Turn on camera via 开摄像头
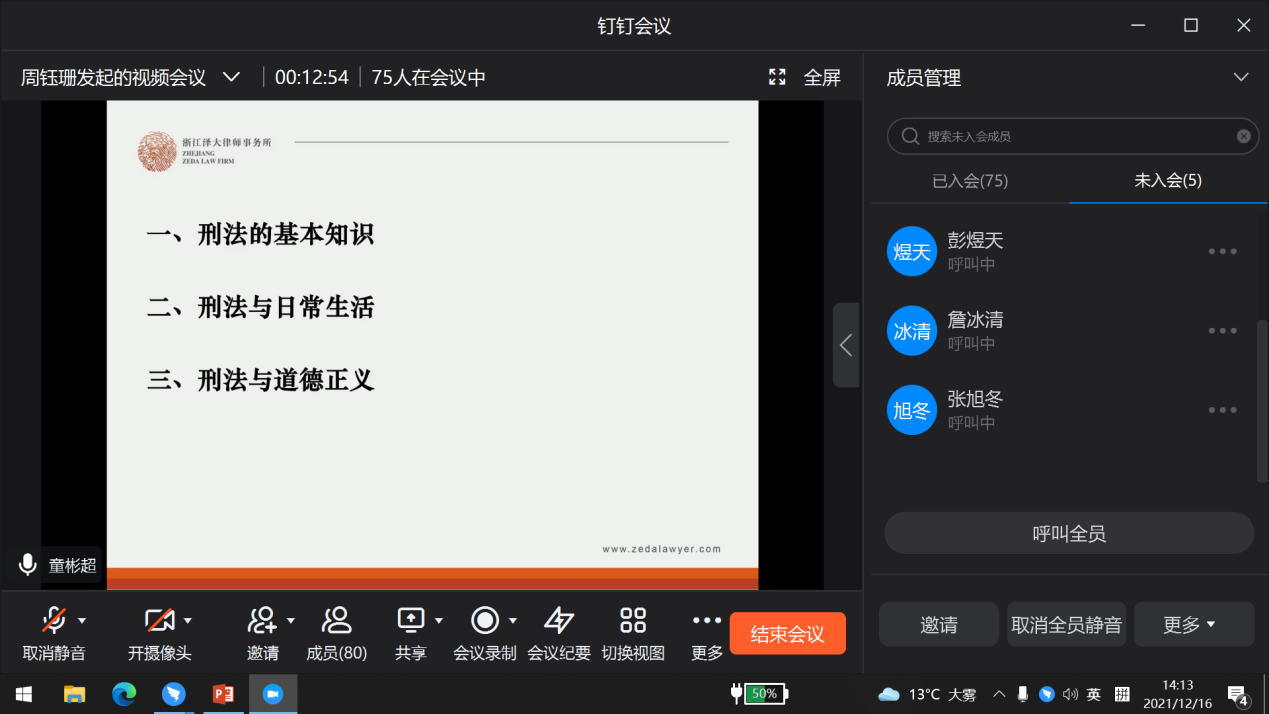This screenshot has width=1269, height=714. point(159,622)
